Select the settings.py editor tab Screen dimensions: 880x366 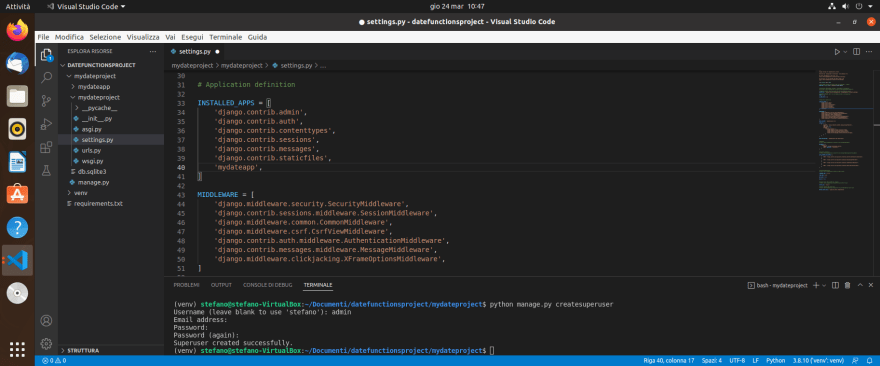pos(195,51)
